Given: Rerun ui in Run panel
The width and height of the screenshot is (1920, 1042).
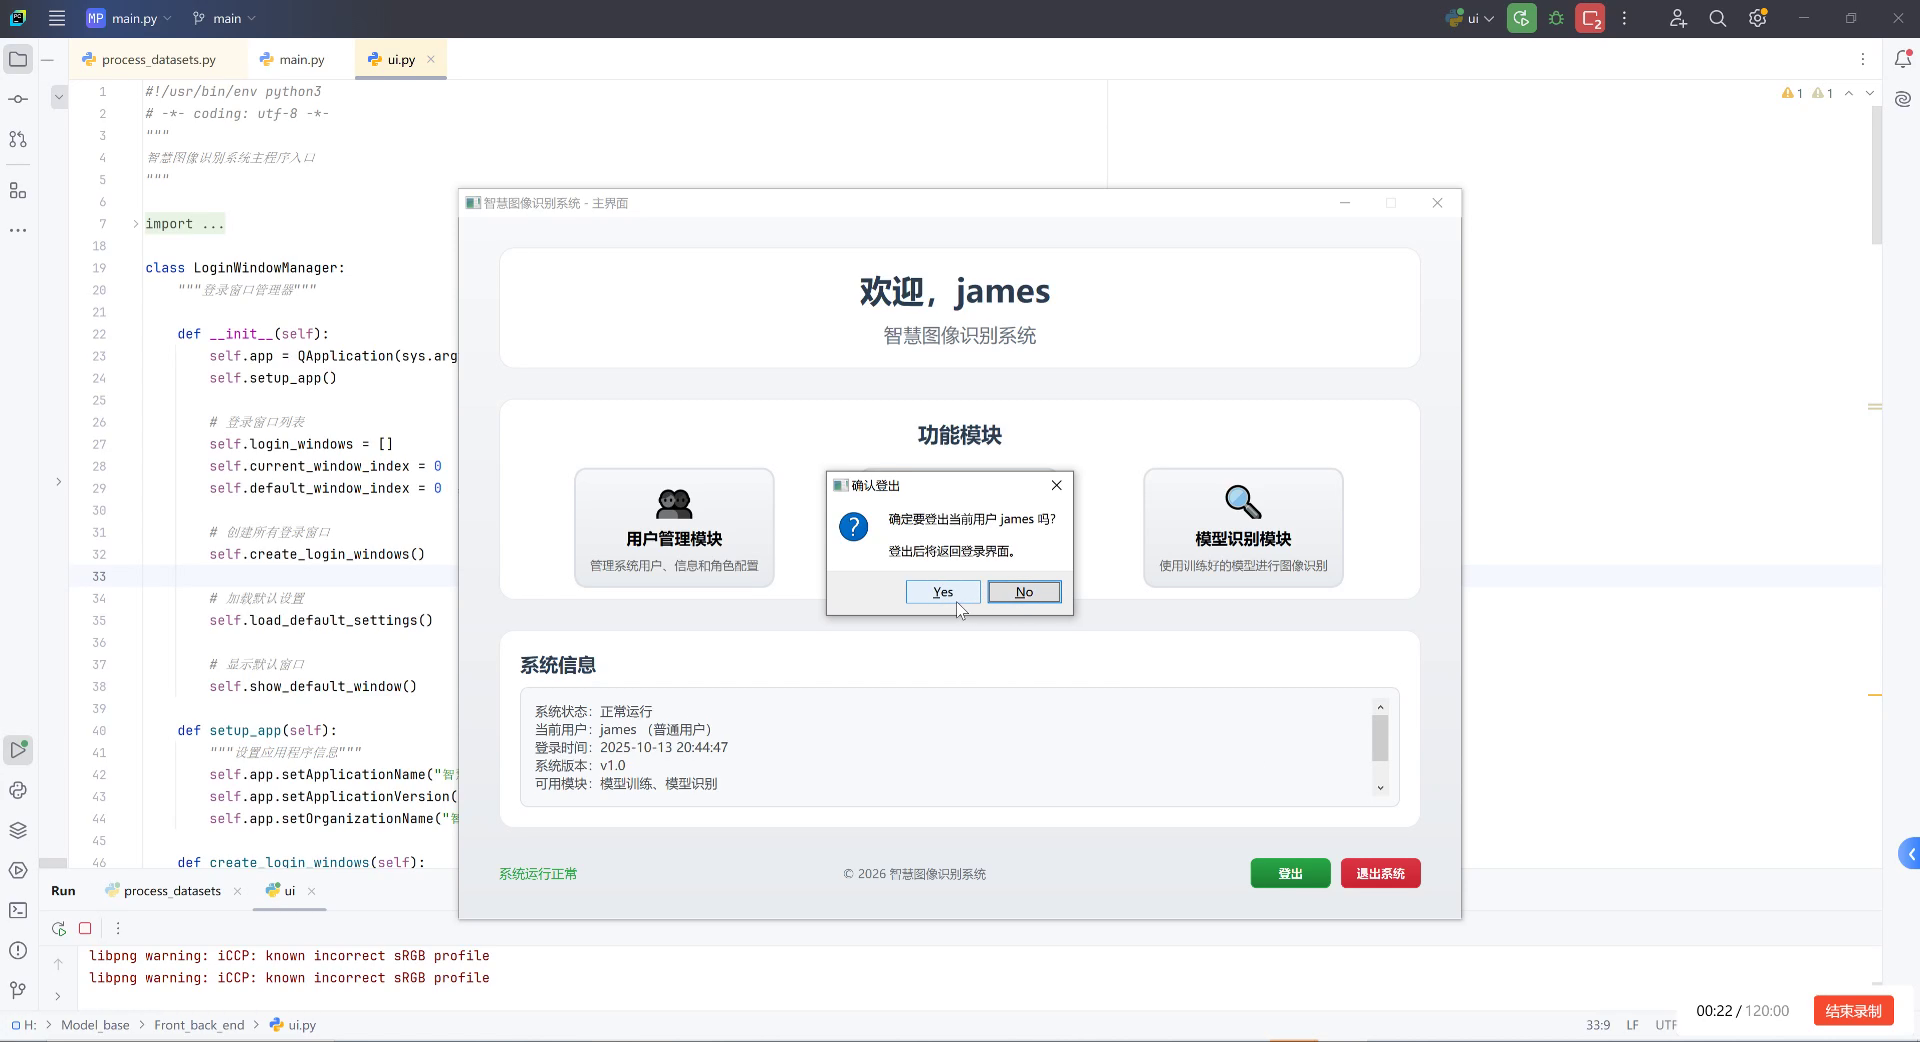Looking at the screenshot, I should coord(59,928).
